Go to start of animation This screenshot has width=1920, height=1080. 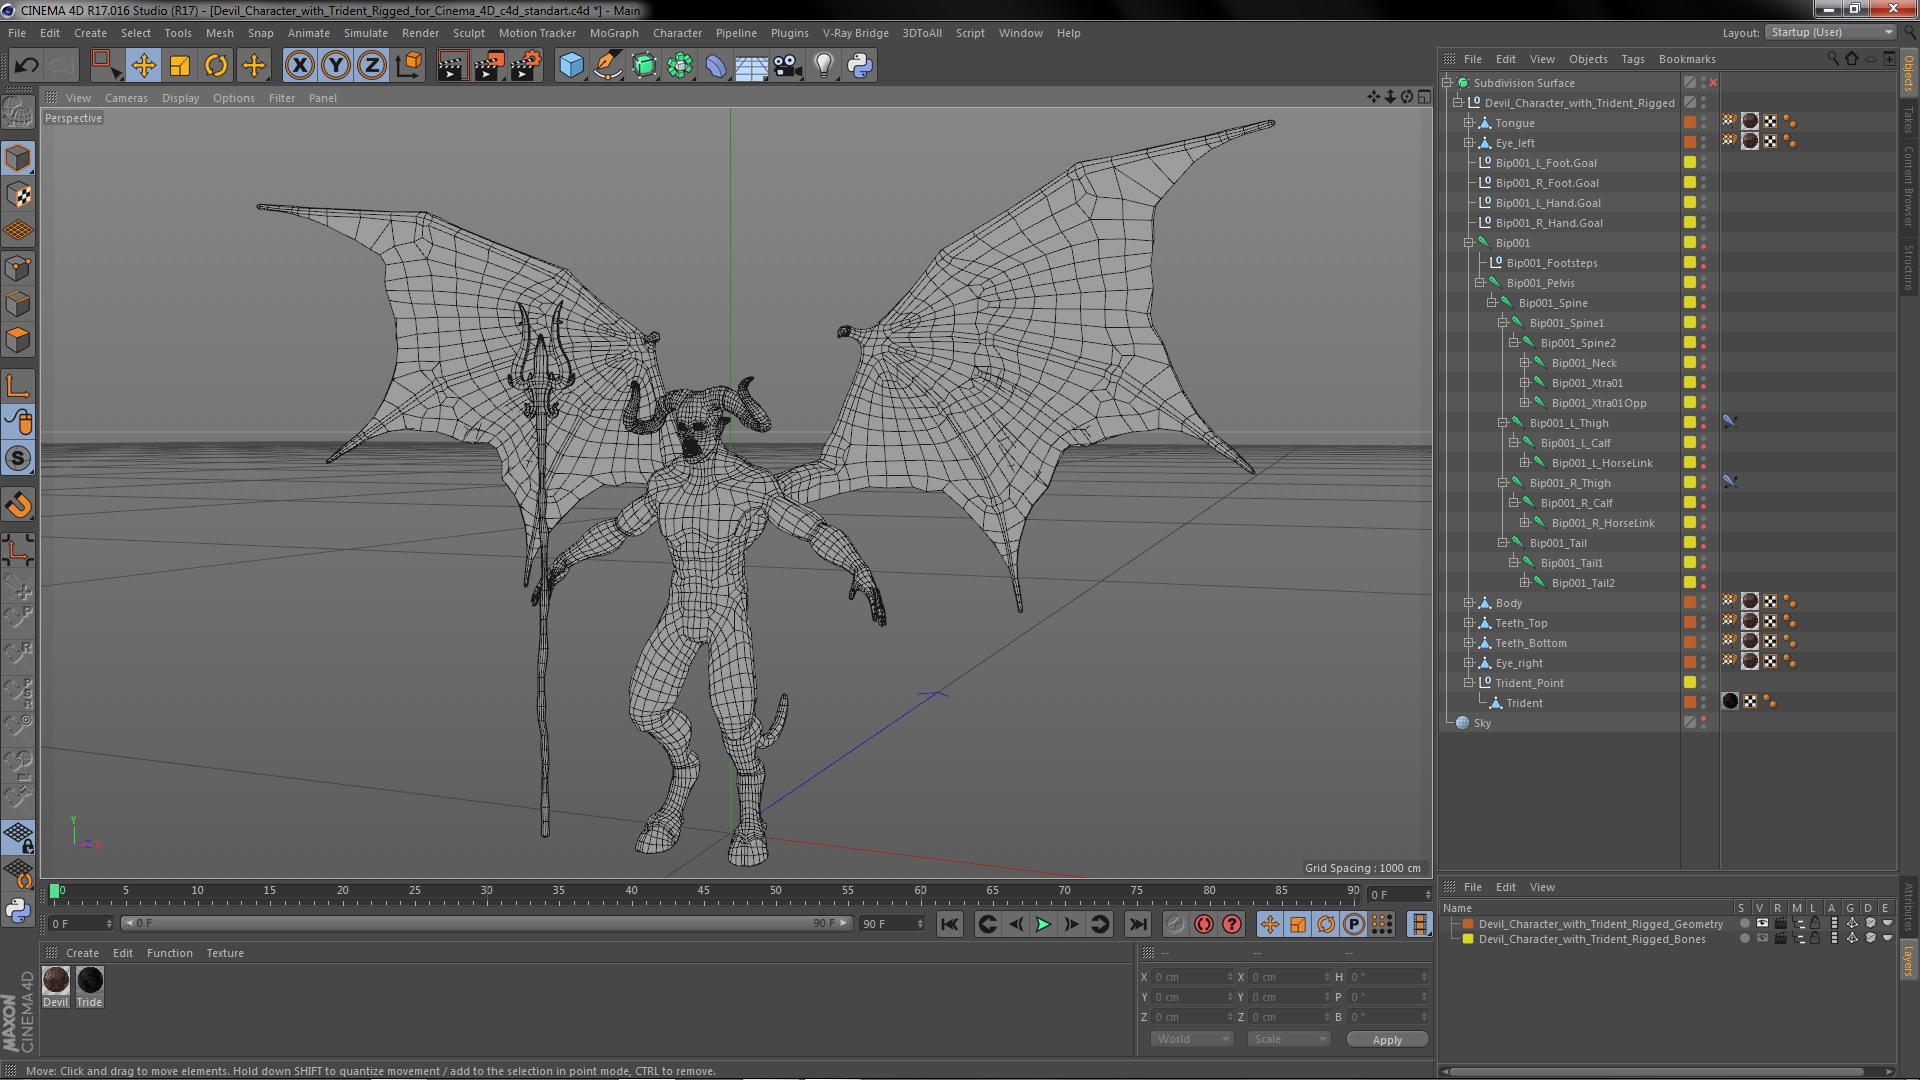click(949, 924)
